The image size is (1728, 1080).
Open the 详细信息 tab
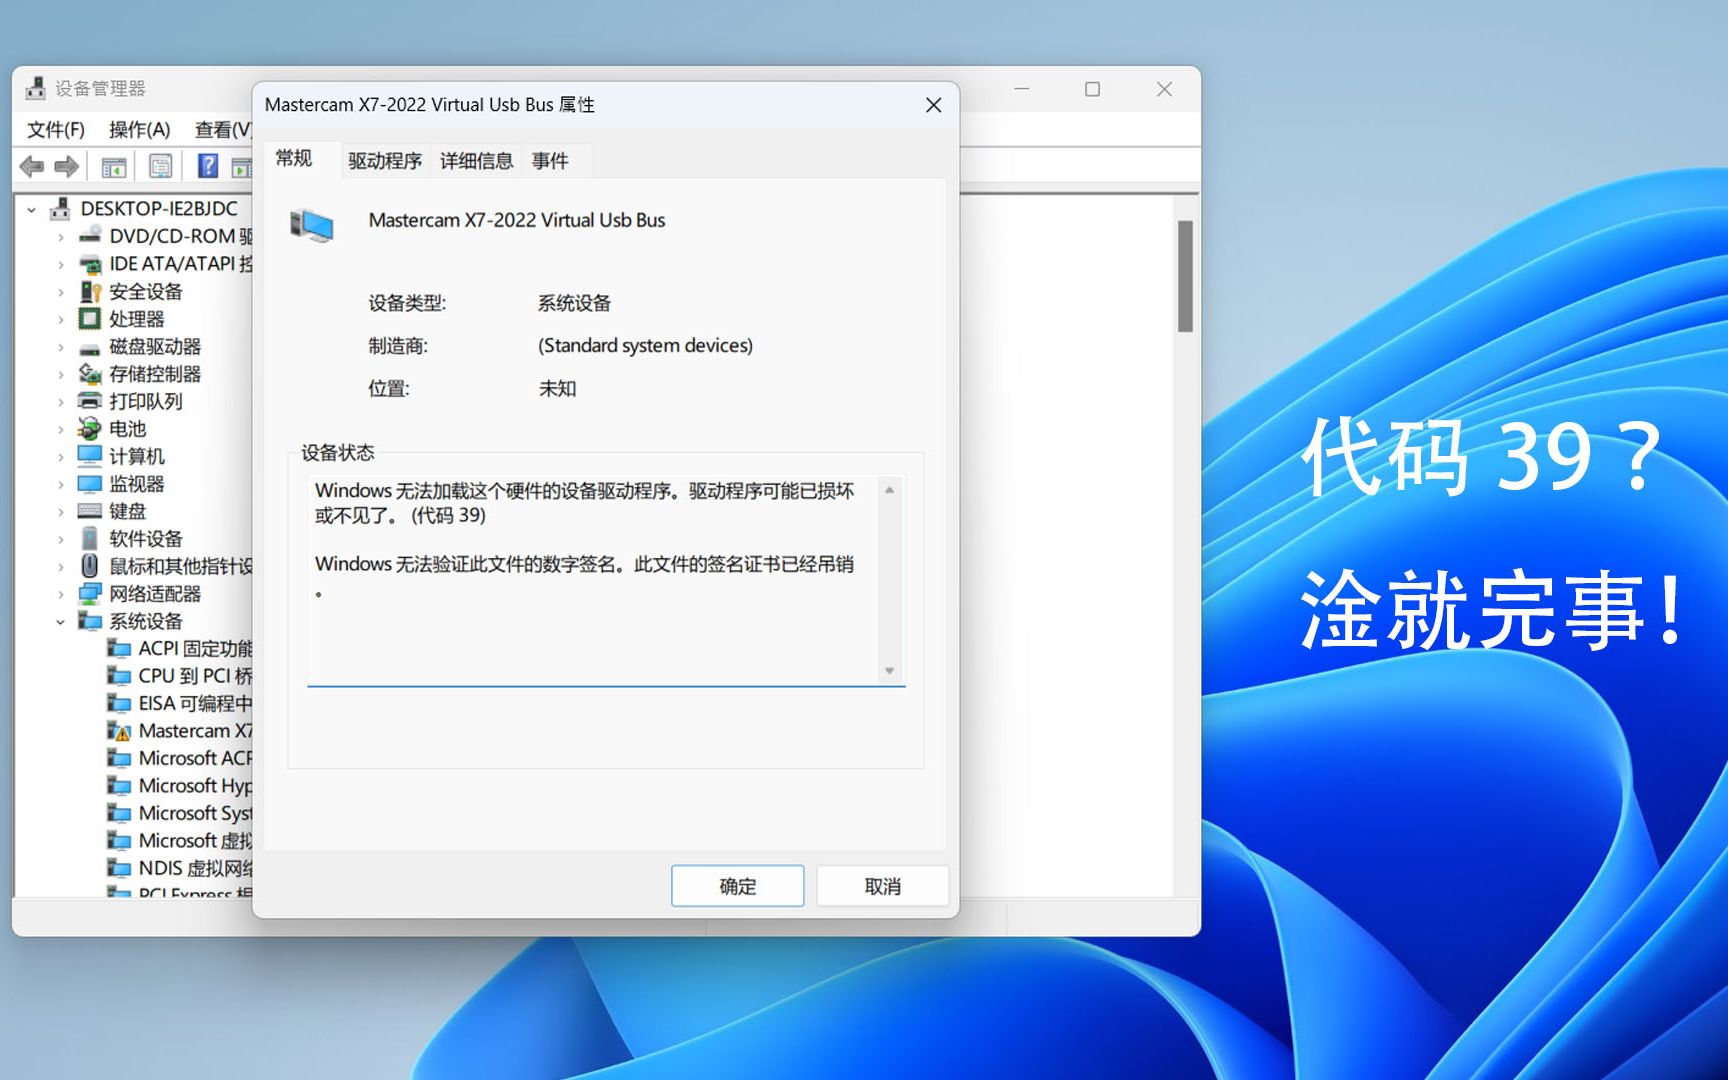coord(475,160)
